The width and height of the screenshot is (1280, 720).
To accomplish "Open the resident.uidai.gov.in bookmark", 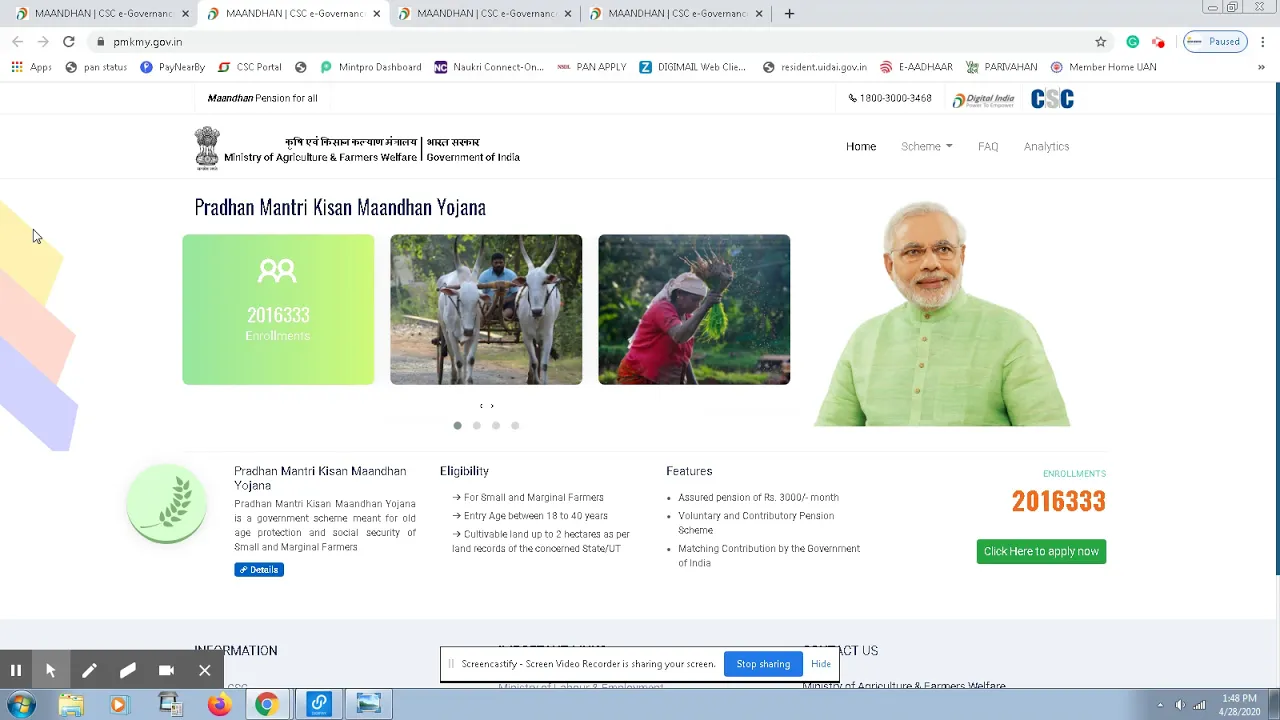I will [x=814, y=67].
